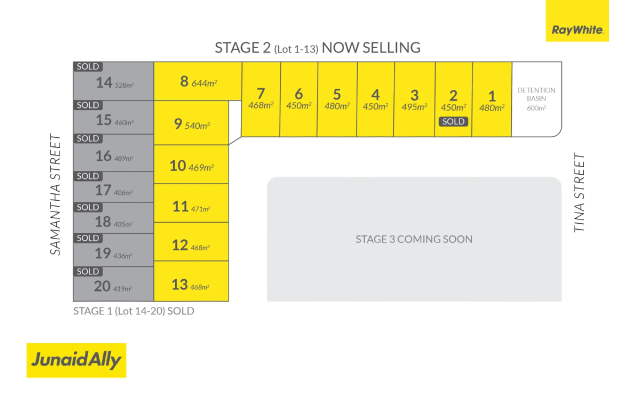The image size is (636, 400).
Task: Select Lot 1 next to detention basin
Action: (491, 99)
